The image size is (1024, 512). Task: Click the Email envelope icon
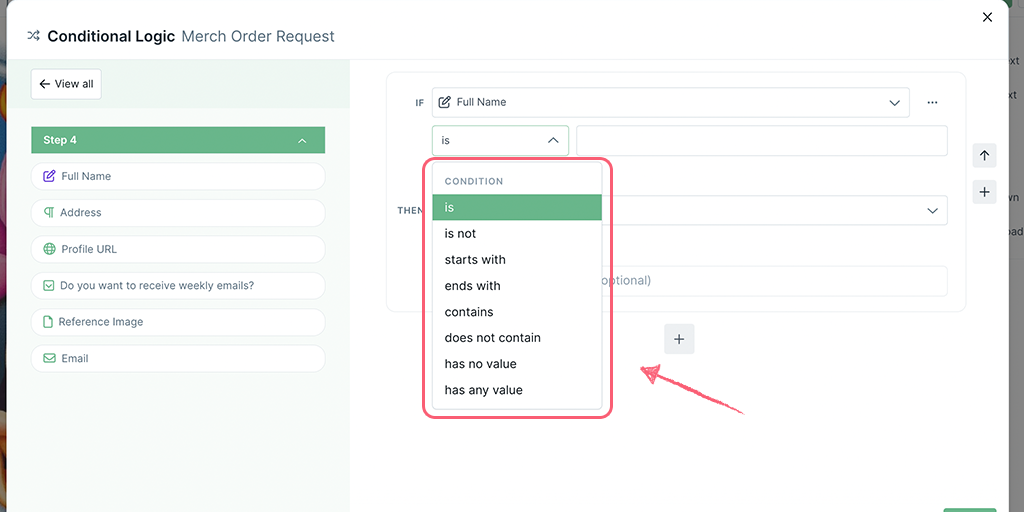tap(49, 359)
